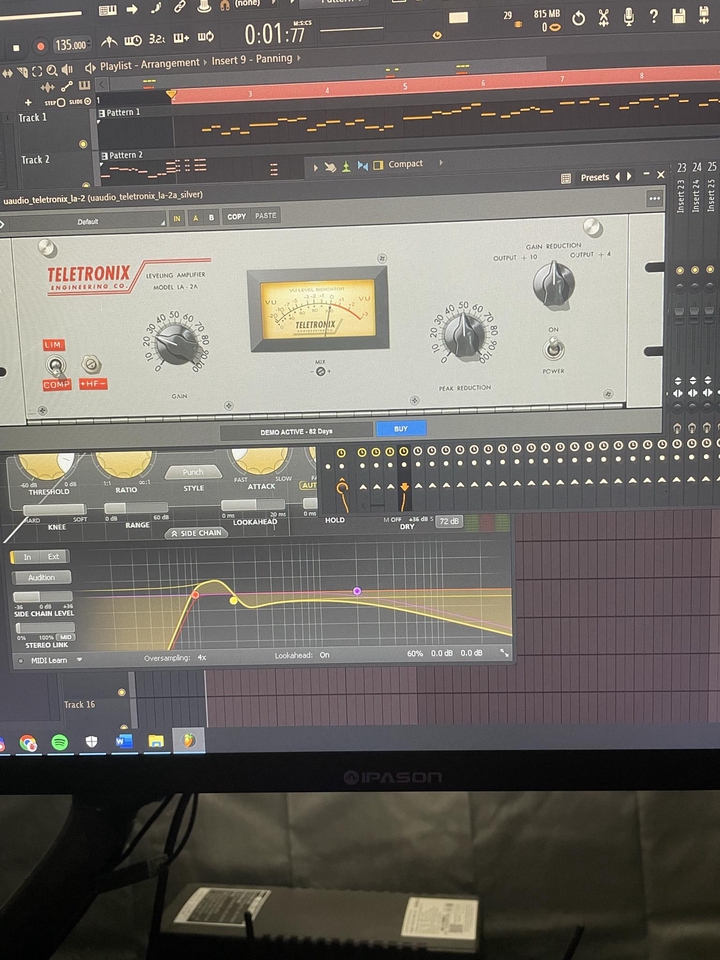Image resolution: width=720 pixels, height=960 pixels.
Task: Click the blue BUY button
Action: click(401, 429)
